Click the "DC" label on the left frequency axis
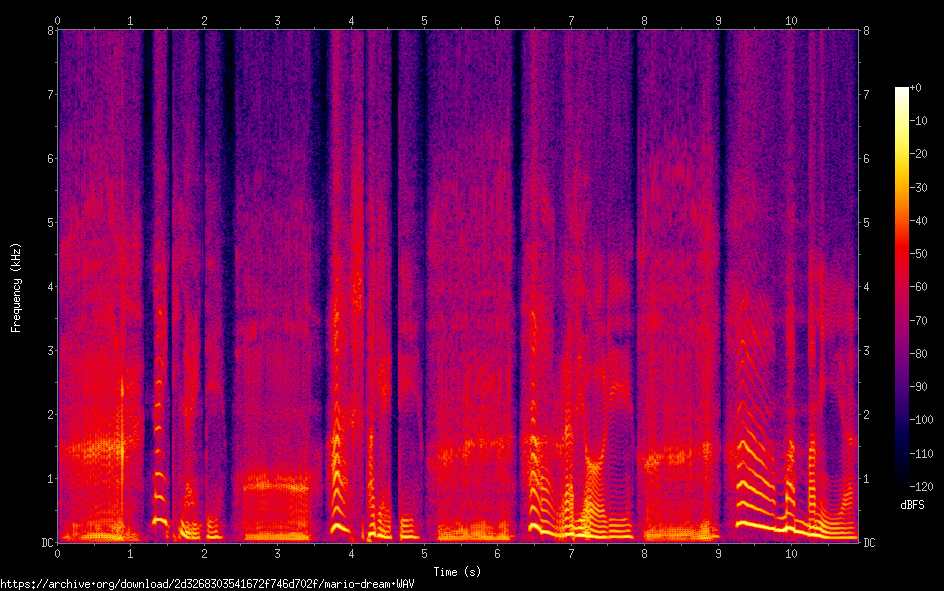Image resolution: width=944 pixels, height=591 pixels. [47, 543]
